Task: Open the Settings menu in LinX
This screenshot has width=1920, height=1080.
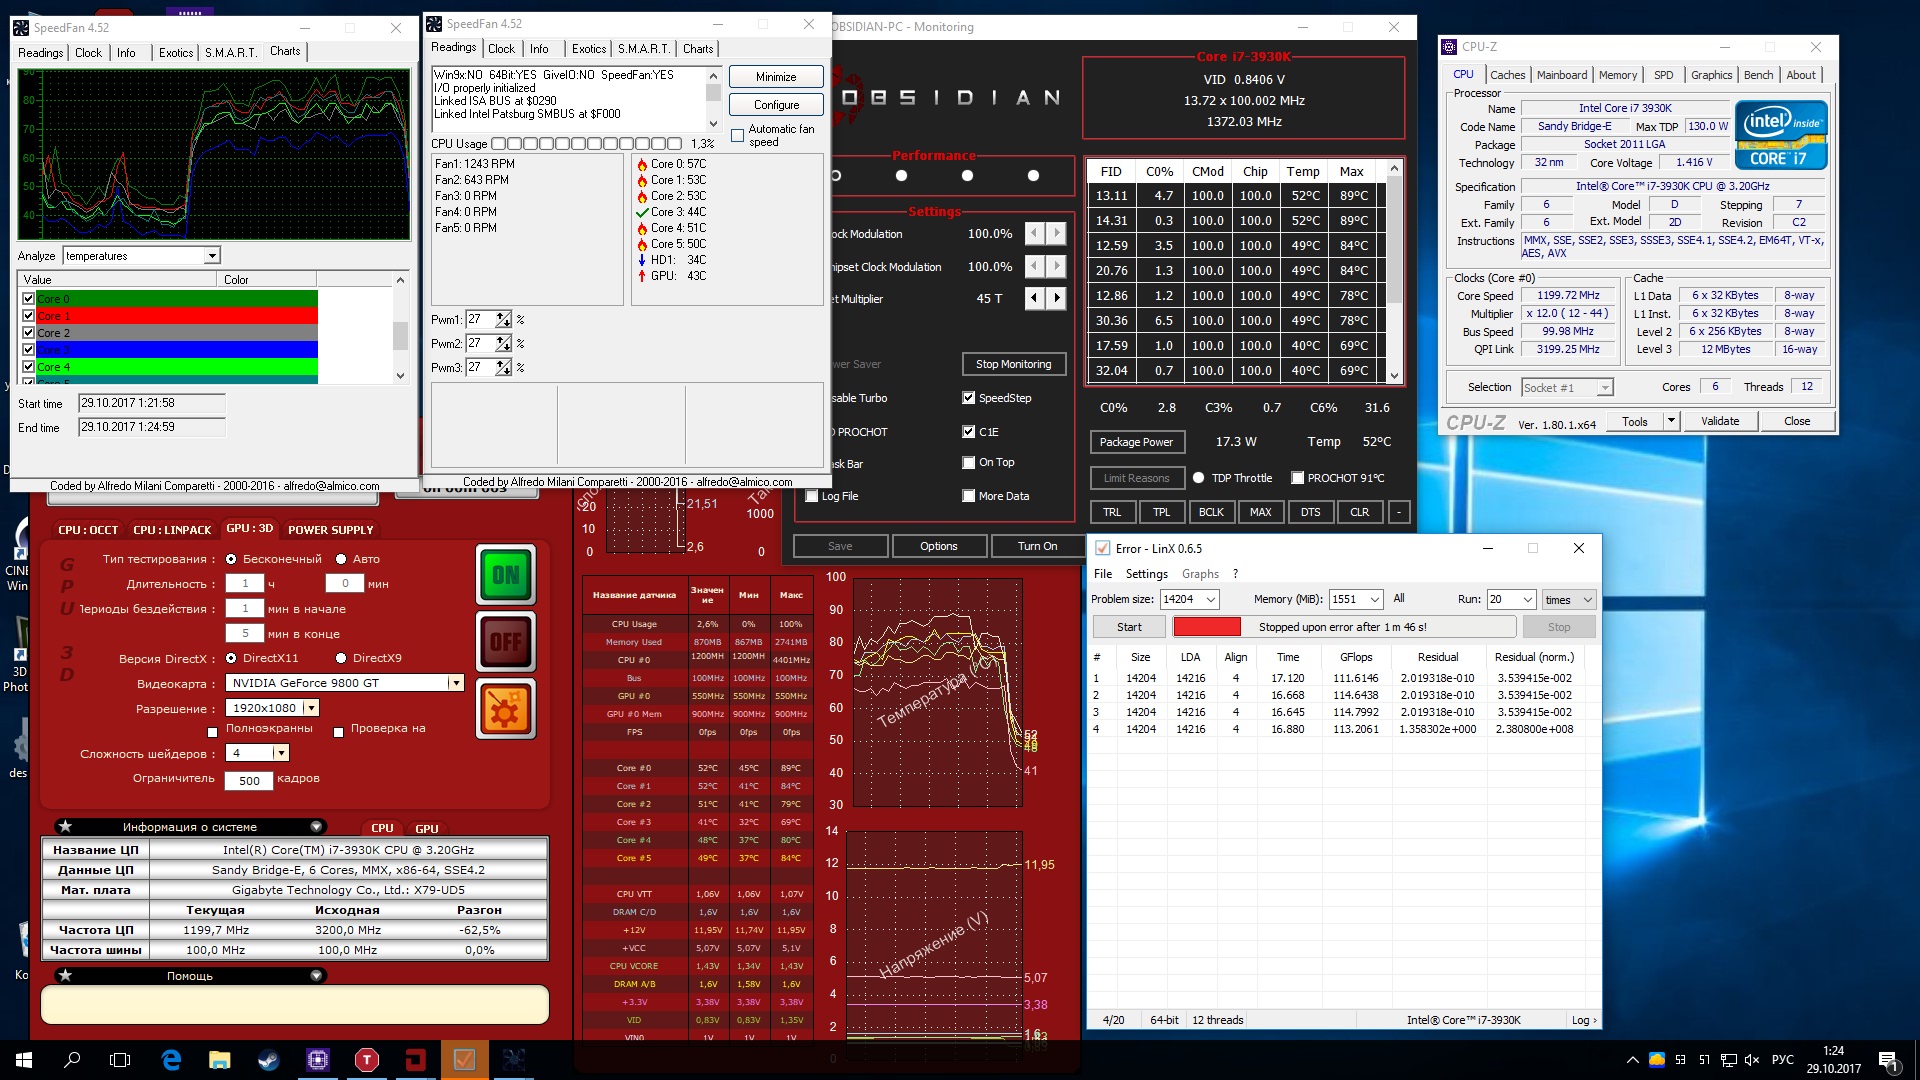Action: coord(1146,574)
